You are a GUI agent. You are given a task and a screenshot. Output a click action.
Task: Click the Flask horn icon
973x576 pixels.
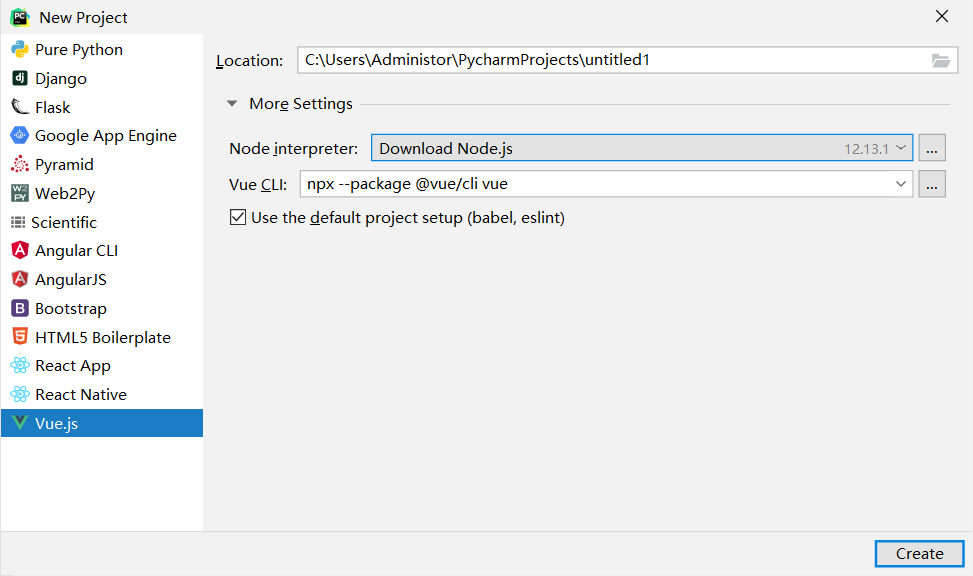pos(20,107)
